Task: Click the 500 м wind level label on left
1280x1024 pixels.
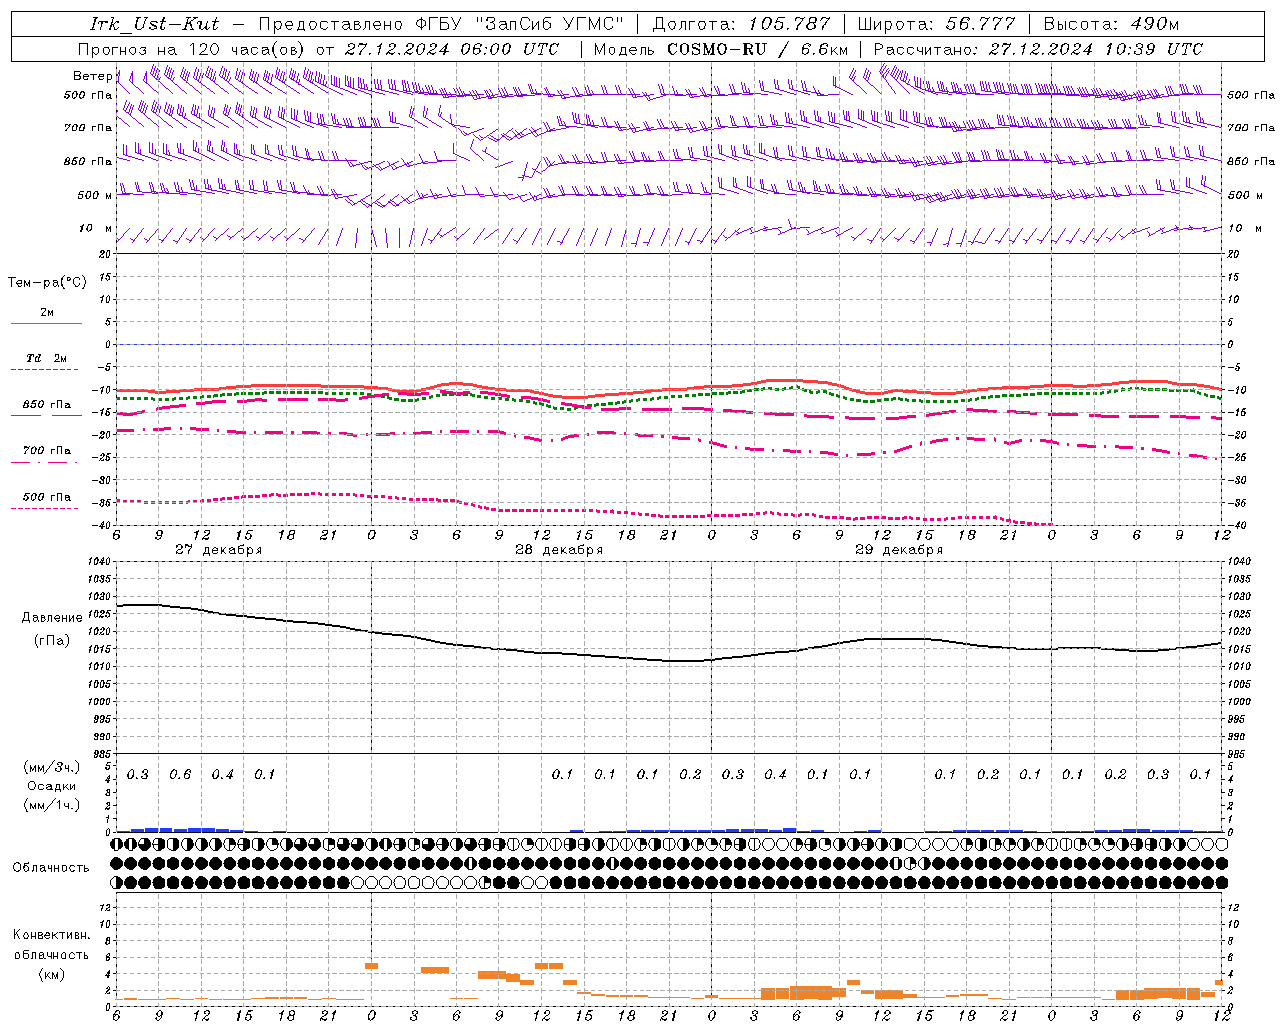Action: (95, 195)
